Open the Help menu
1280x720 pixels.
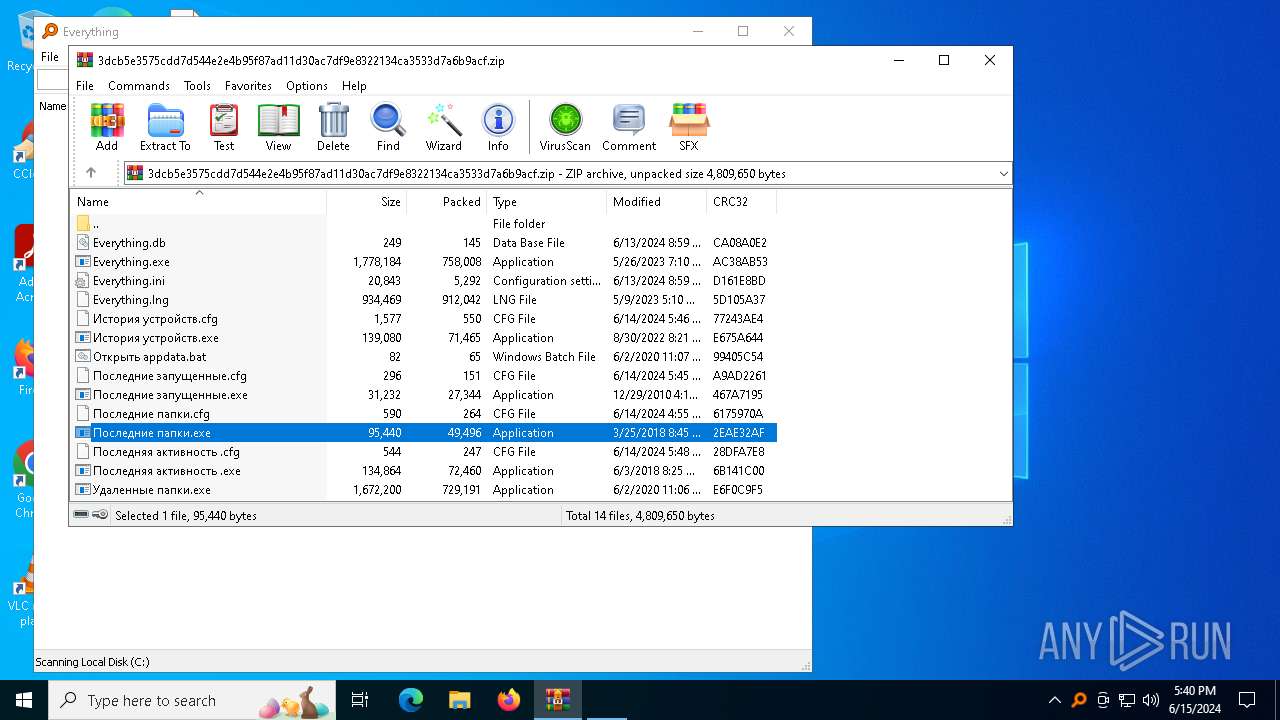(x=354, y=86)
